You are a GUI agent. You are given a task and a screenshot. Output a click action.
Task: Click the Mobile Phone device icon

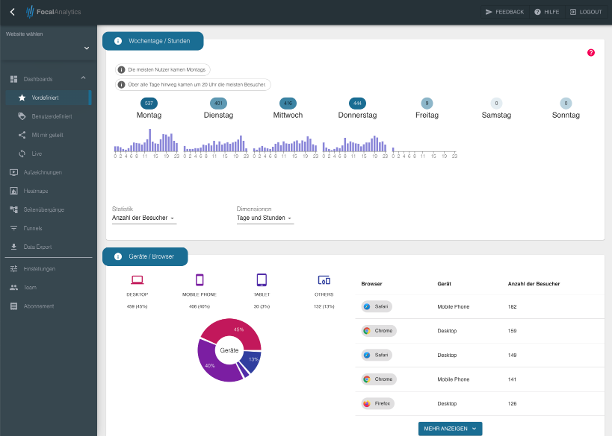pos(199,281)
